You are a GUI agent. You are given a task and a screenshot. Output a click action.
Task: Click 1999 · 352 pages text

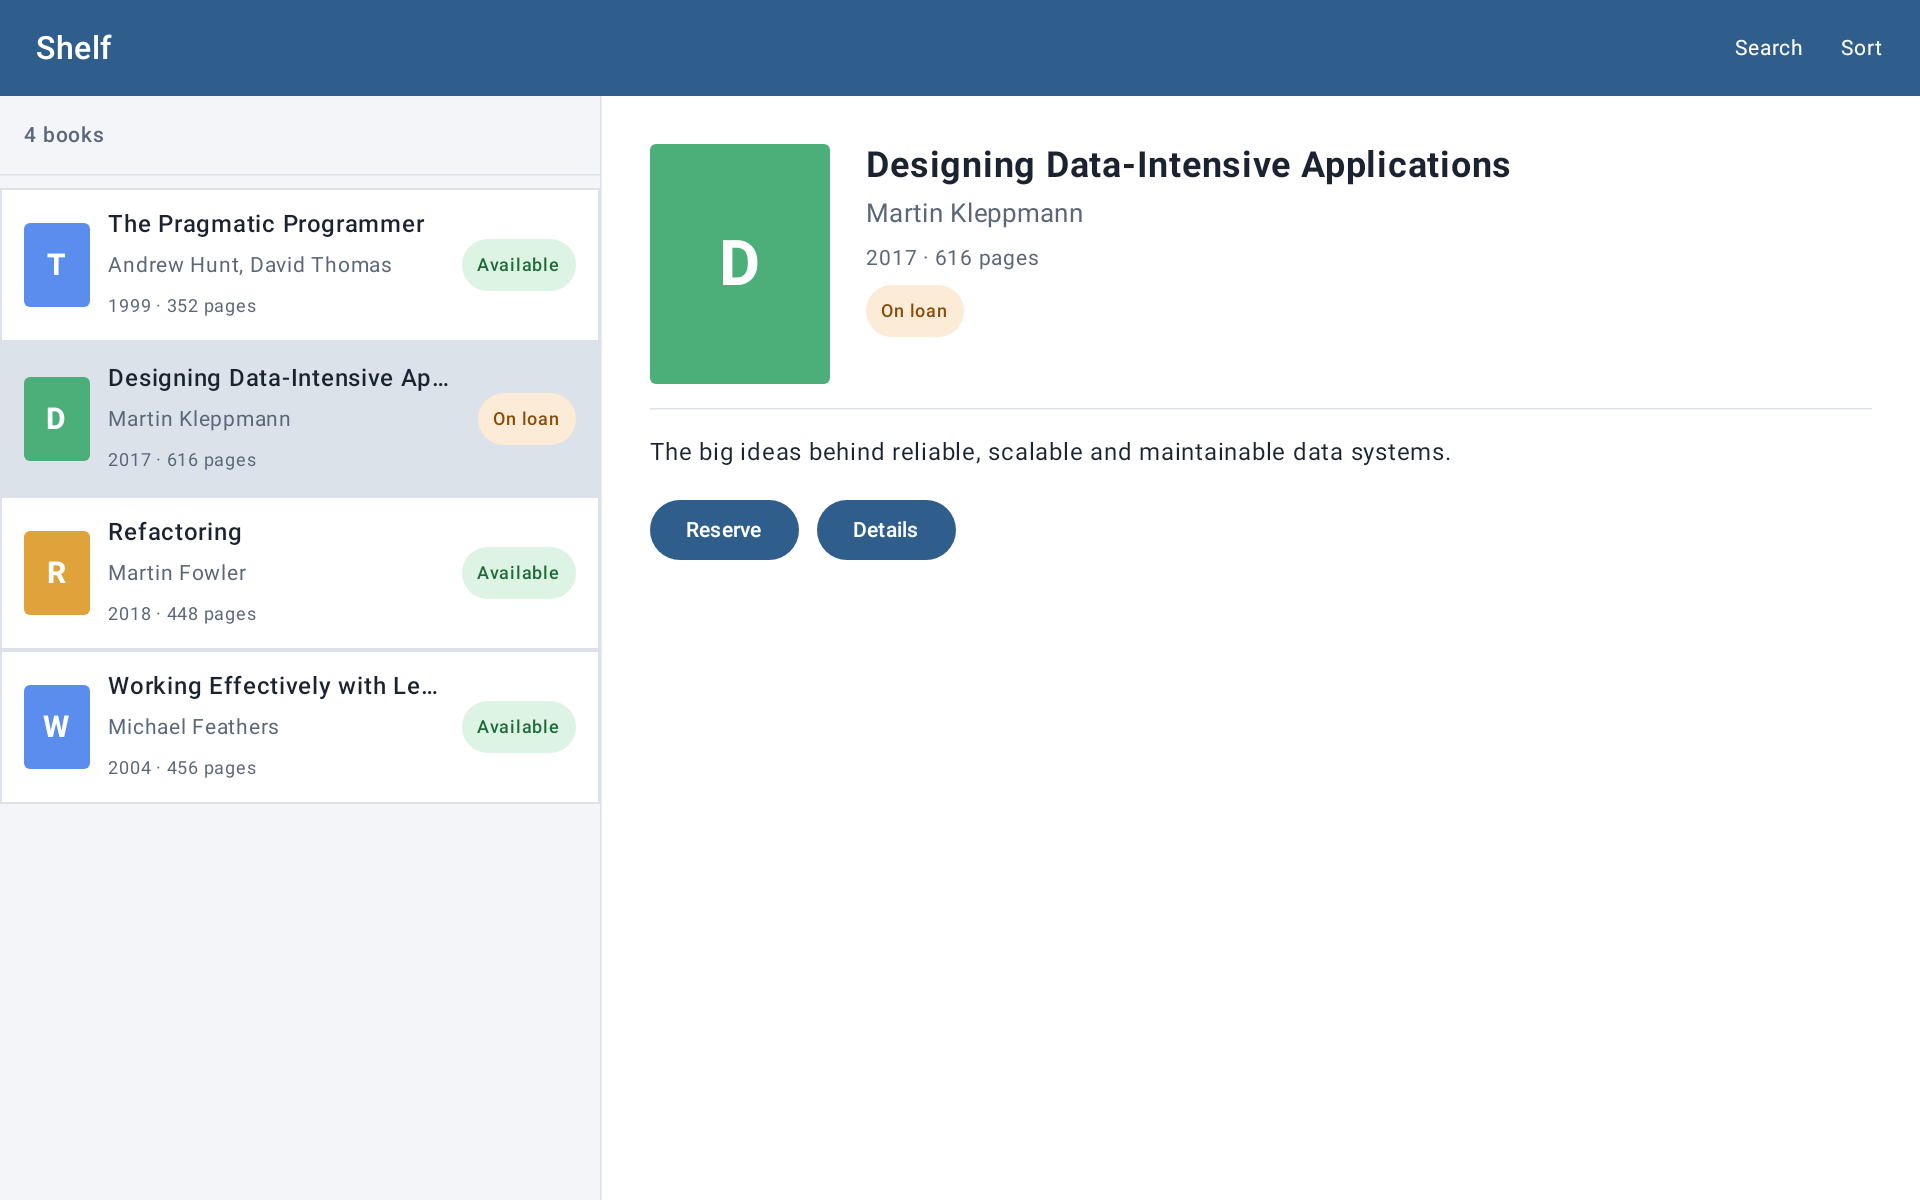coord(182,306)
